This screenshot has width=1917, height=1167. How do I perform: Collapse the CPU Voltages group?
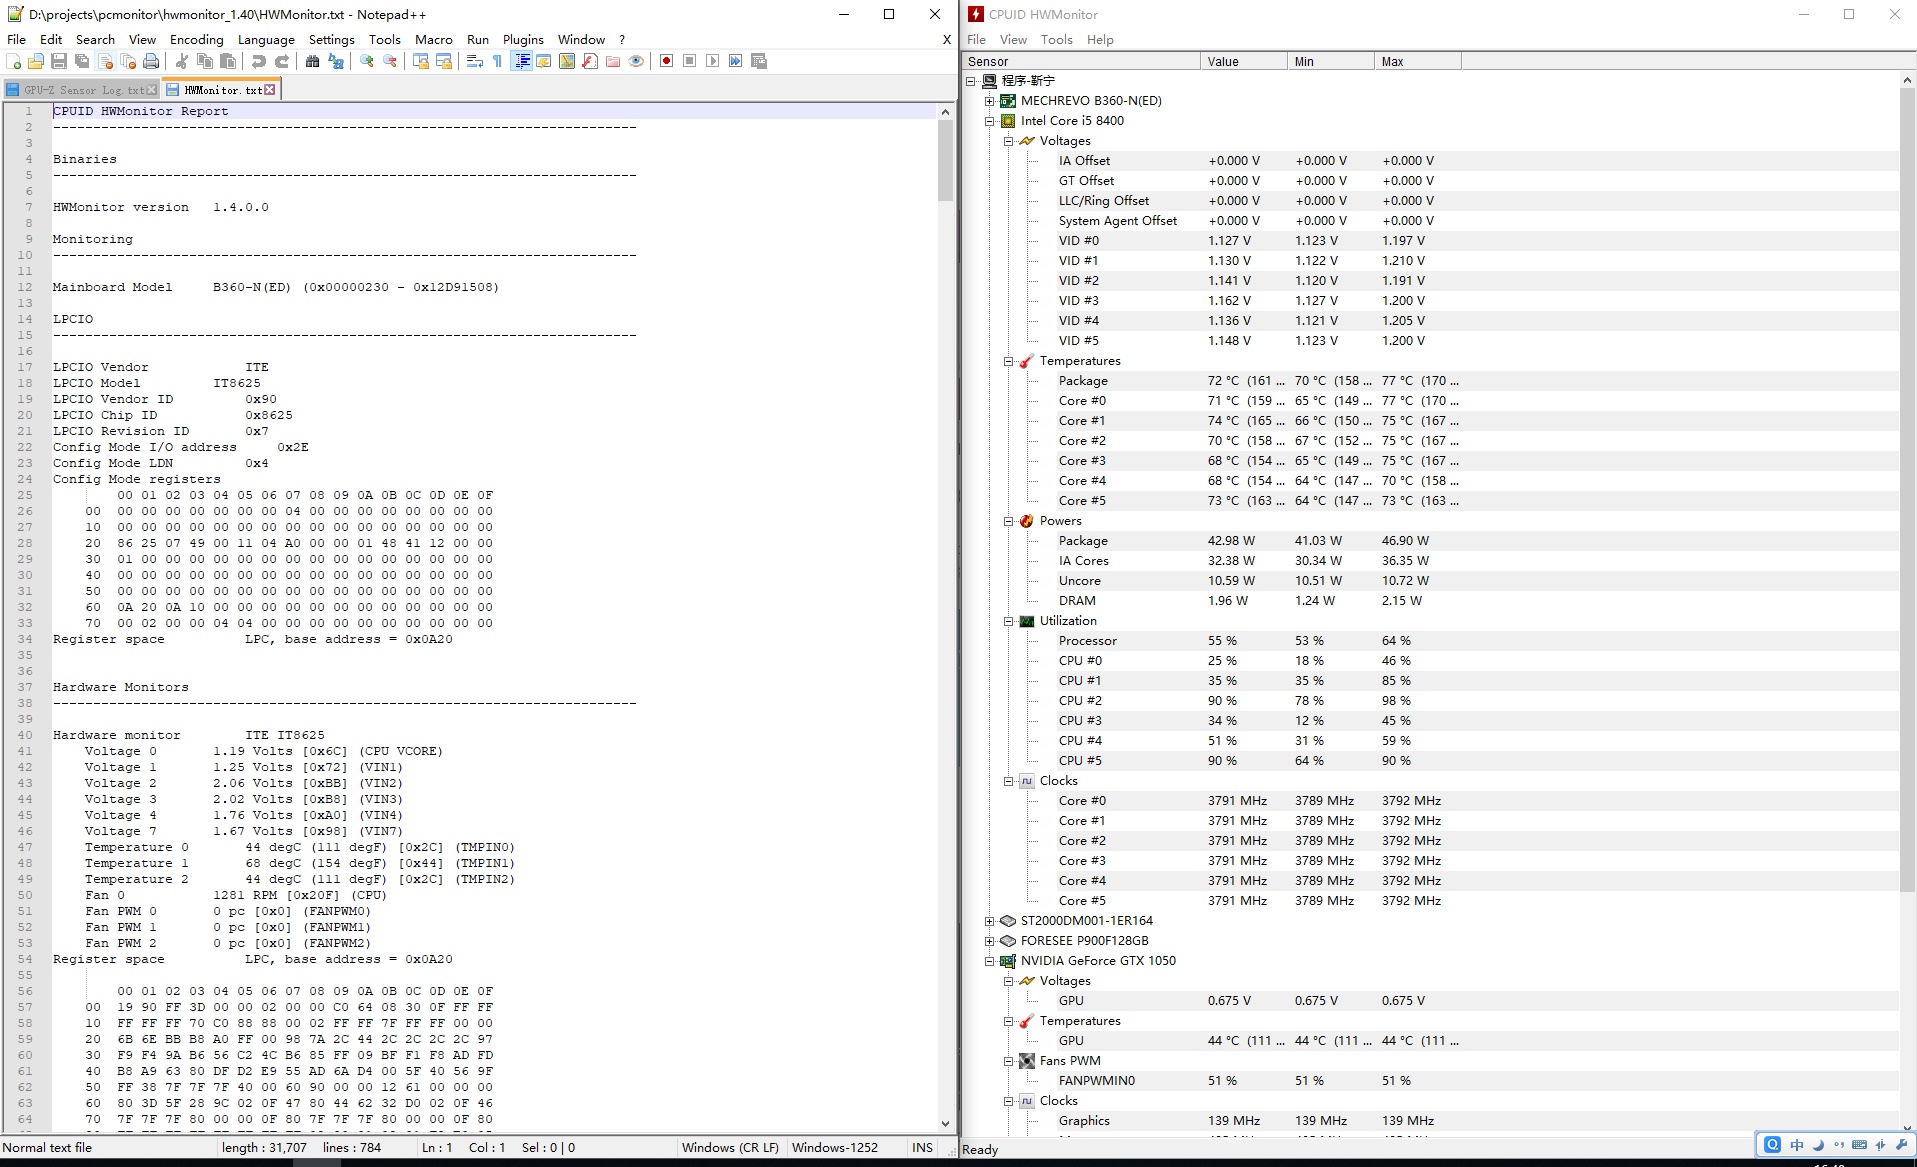click(x=1009, y=141)
